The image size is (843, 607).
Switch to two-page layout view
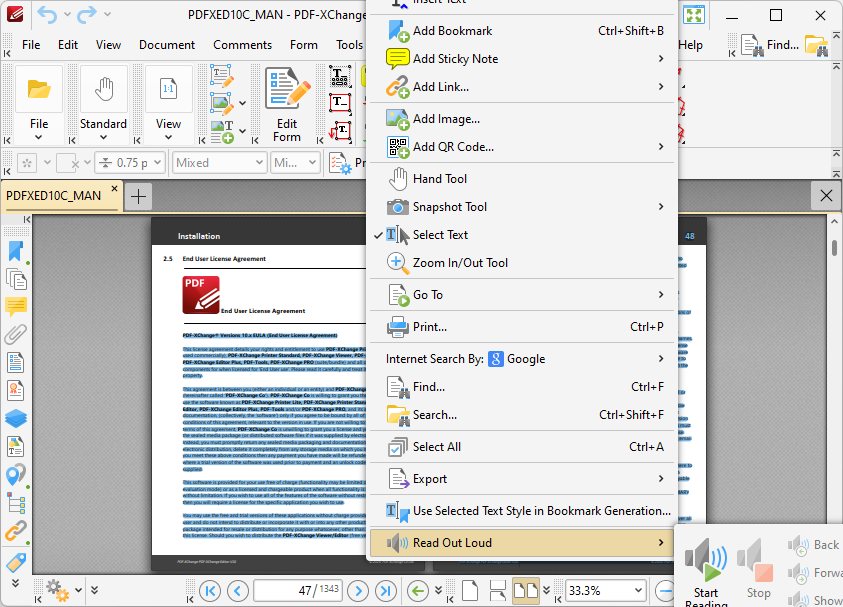coord(526,590)
